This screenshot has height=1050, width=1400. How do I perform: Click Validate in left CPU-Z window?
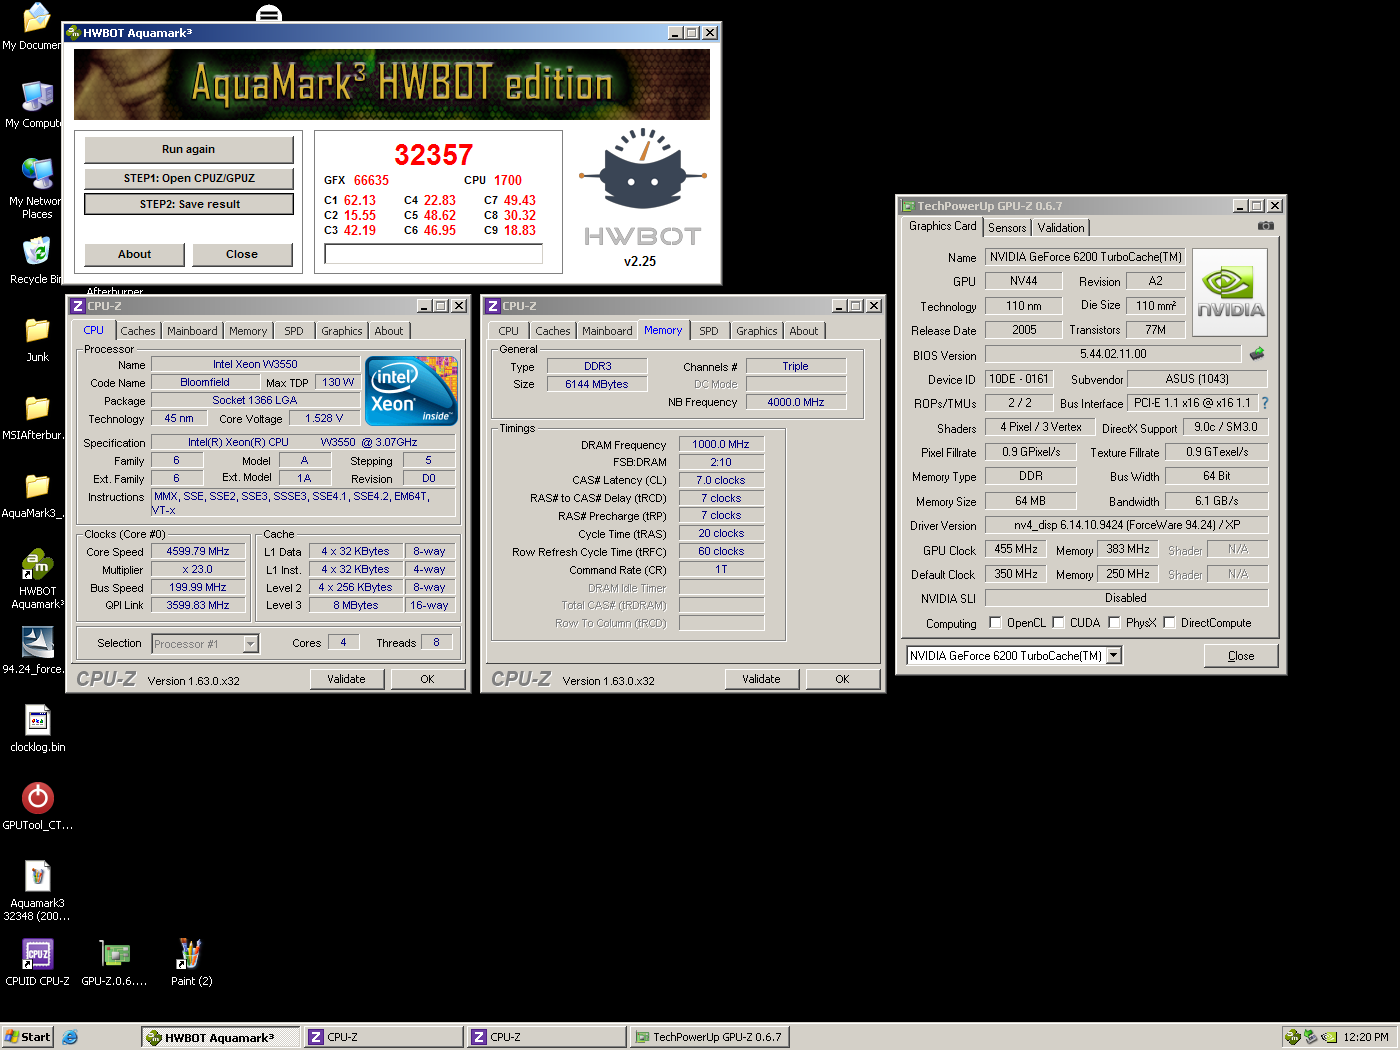(346, 679)
